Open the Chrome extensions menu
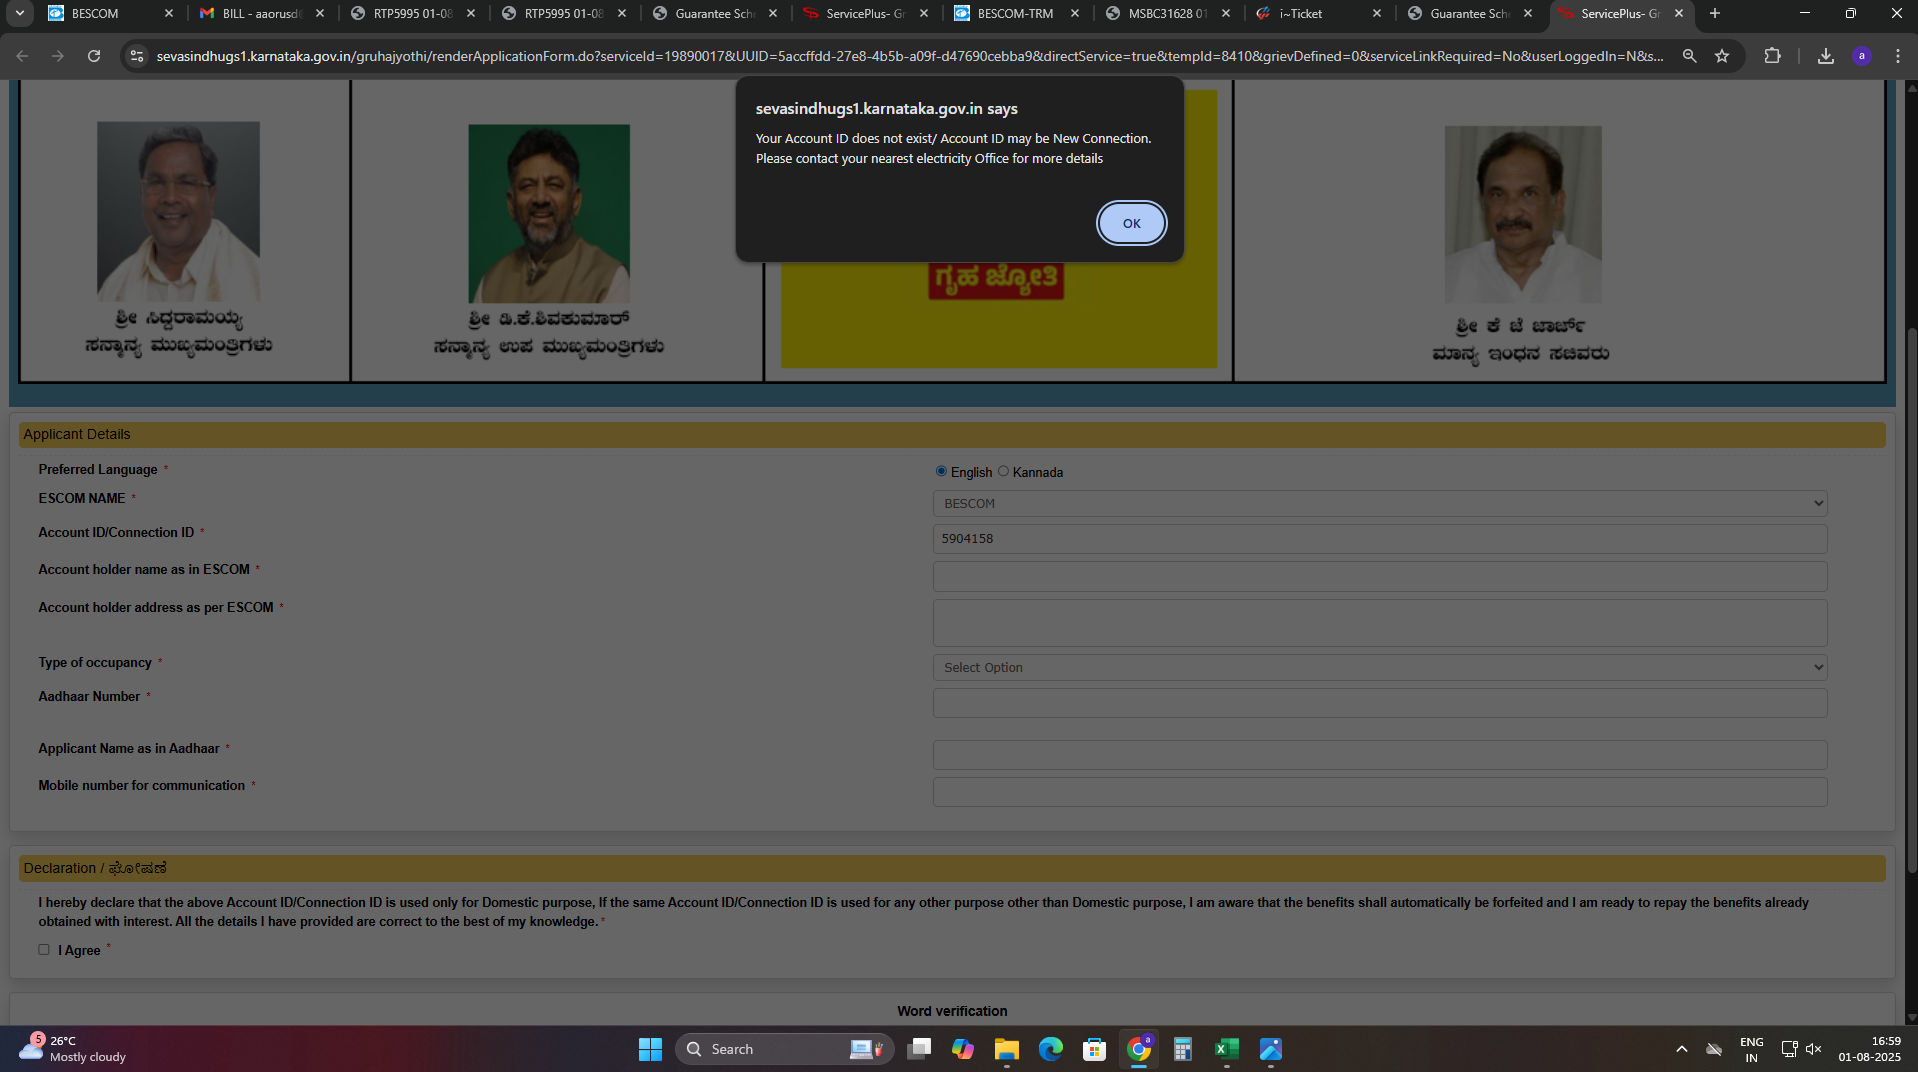Viewport: 1918px width, 1072px height. pos(1772,56)
